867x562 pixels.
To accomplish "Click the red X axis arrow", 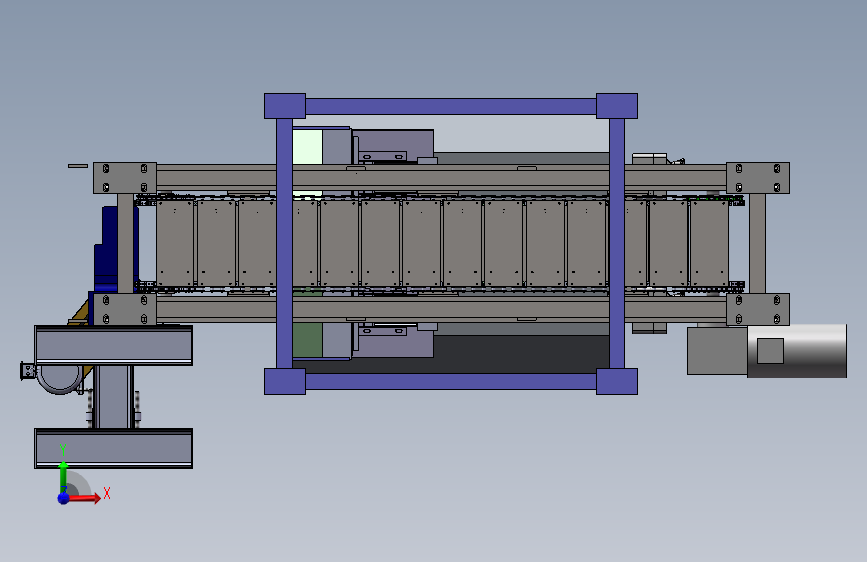I will click(84, 498).
